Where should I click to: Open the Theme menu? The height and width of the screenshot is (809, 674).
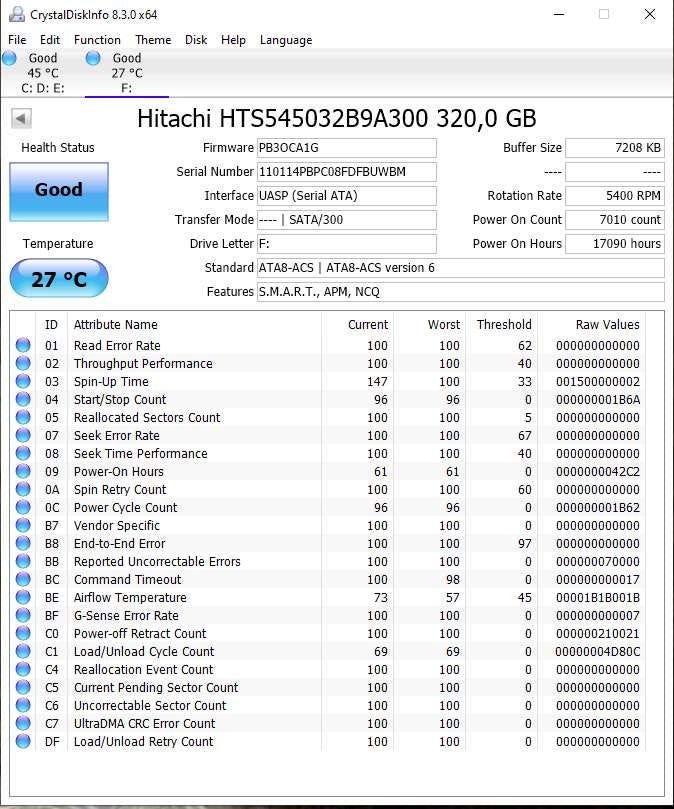(x=153, y=40)
